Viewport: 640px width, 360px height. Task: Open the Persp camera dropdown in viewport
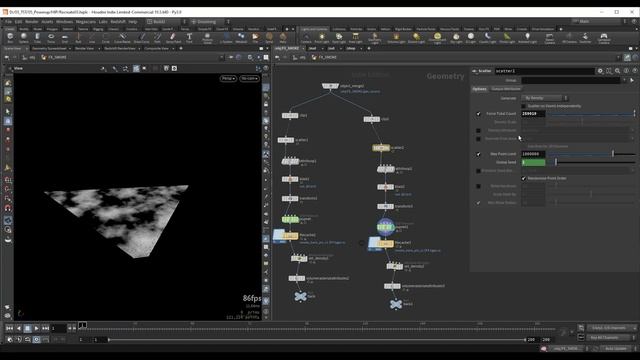[x=228, y=78]
